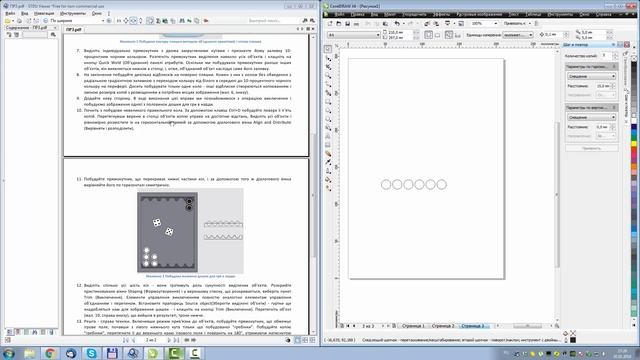Pick yellow swatch in CorelDRAW color palette
Screen dimensions: 640x360
pyautogui.click(x=634, y=144)
